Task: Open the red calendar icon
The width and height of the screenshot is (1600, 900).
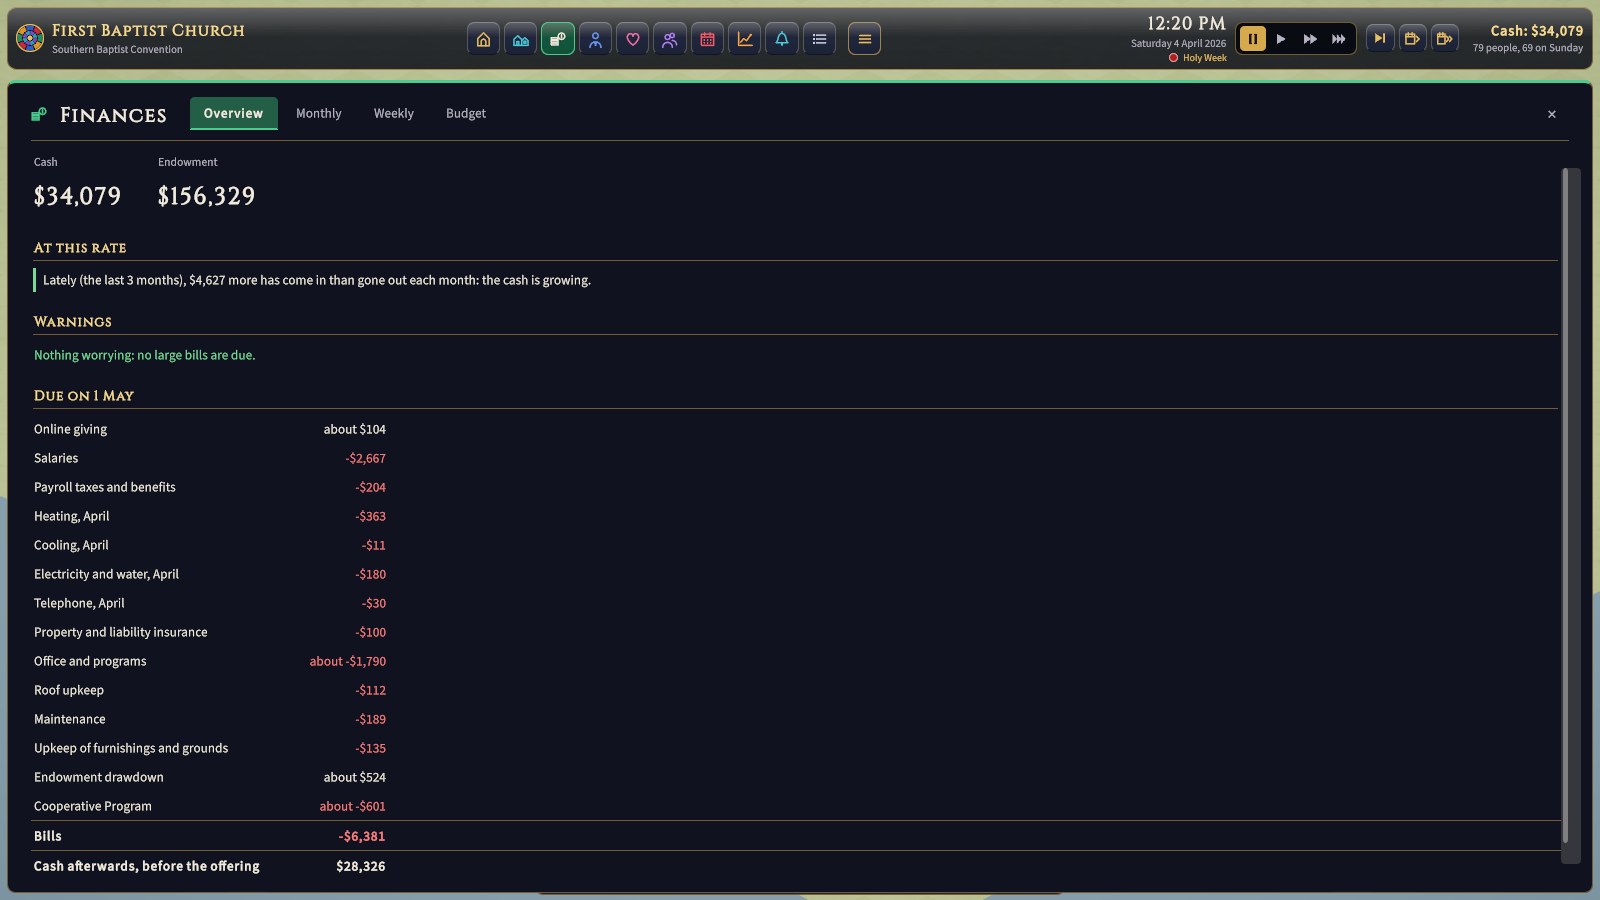Action: coord(707,39)
